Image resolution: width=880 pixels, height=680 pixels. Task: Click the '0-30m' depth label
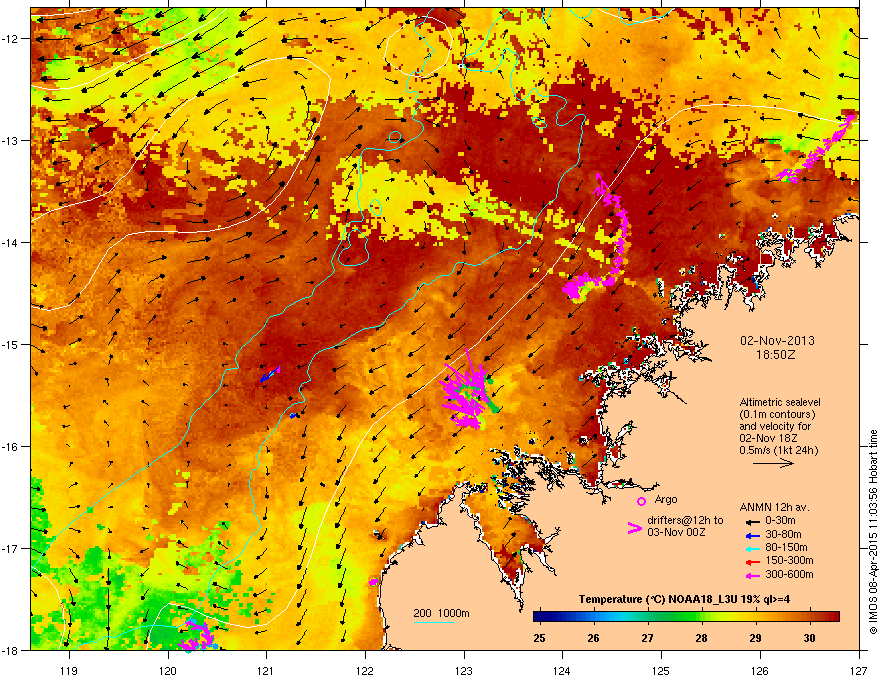[780, 521]
